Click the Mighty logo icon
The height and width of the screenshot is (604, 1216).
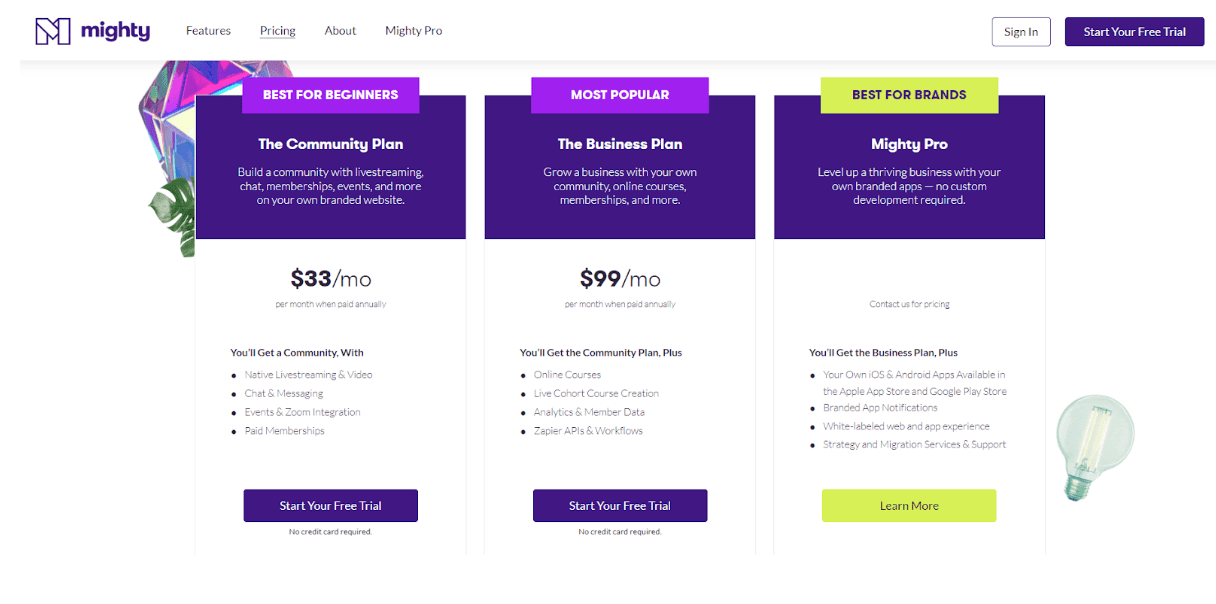[55, 30]
